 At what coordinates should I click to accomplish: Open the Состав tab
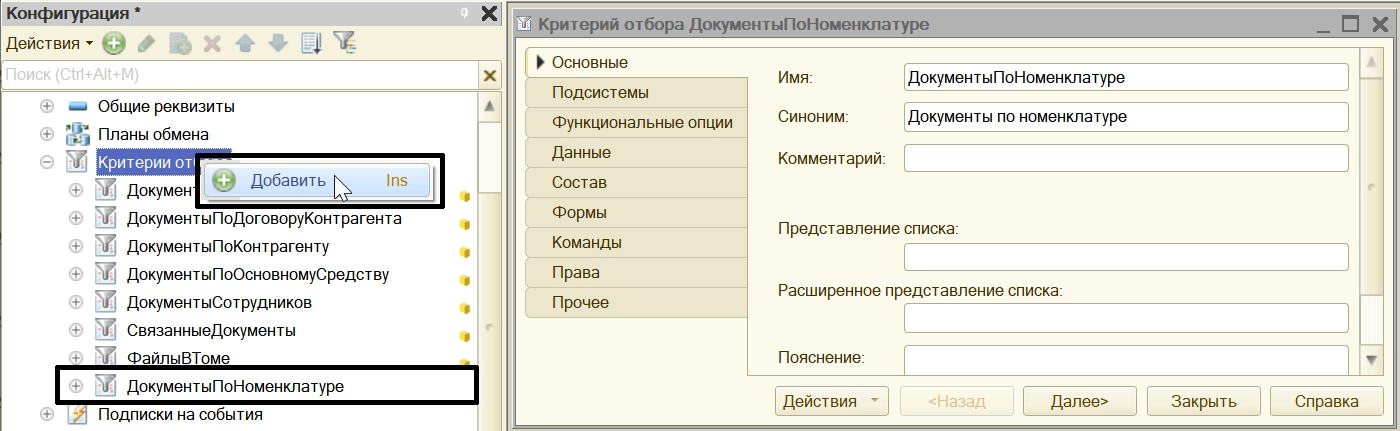tap(636, 183)
